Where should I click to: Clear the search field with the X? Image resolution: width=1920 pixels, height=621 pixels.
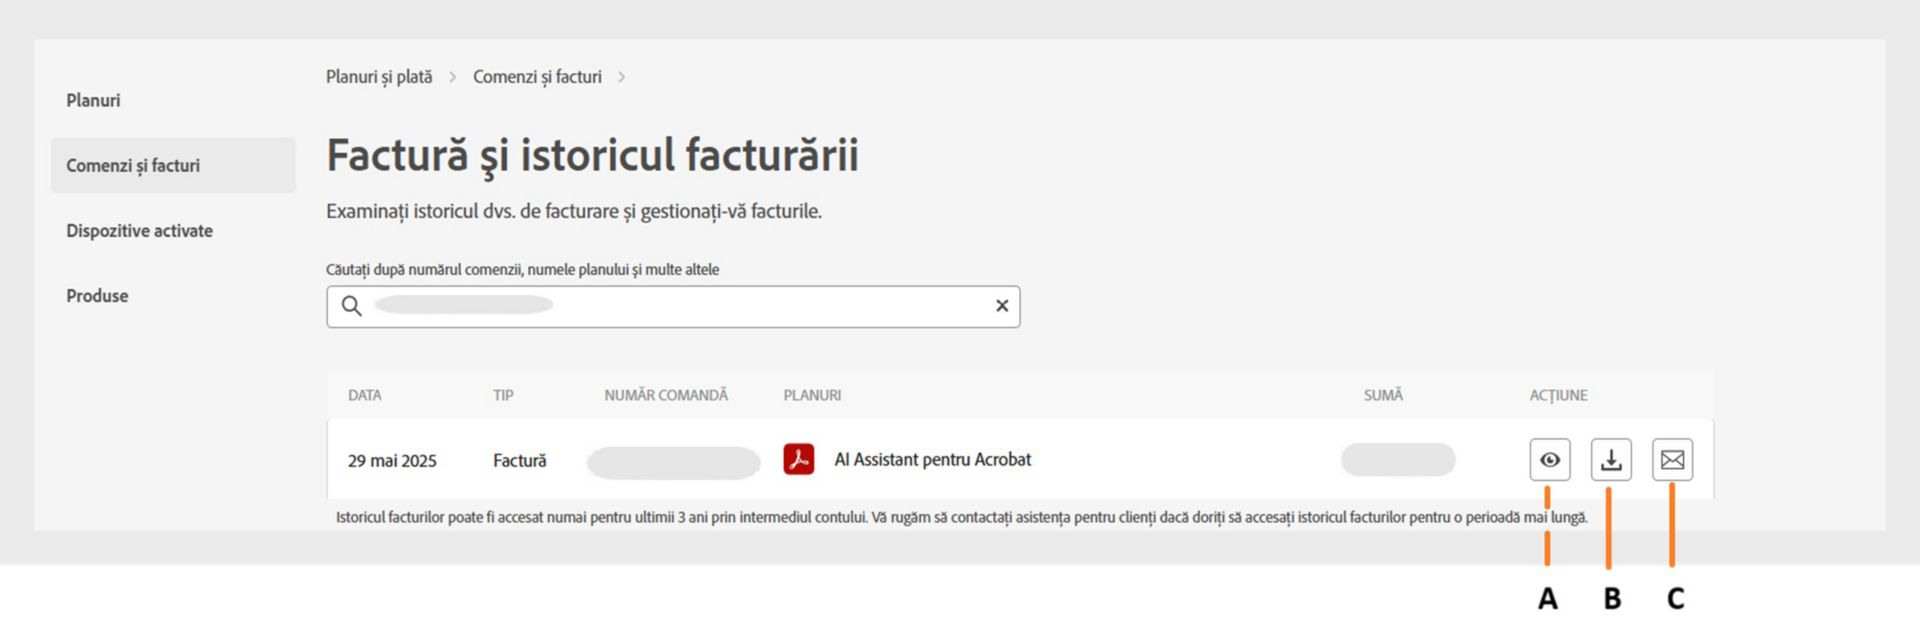coord(1001,306)
